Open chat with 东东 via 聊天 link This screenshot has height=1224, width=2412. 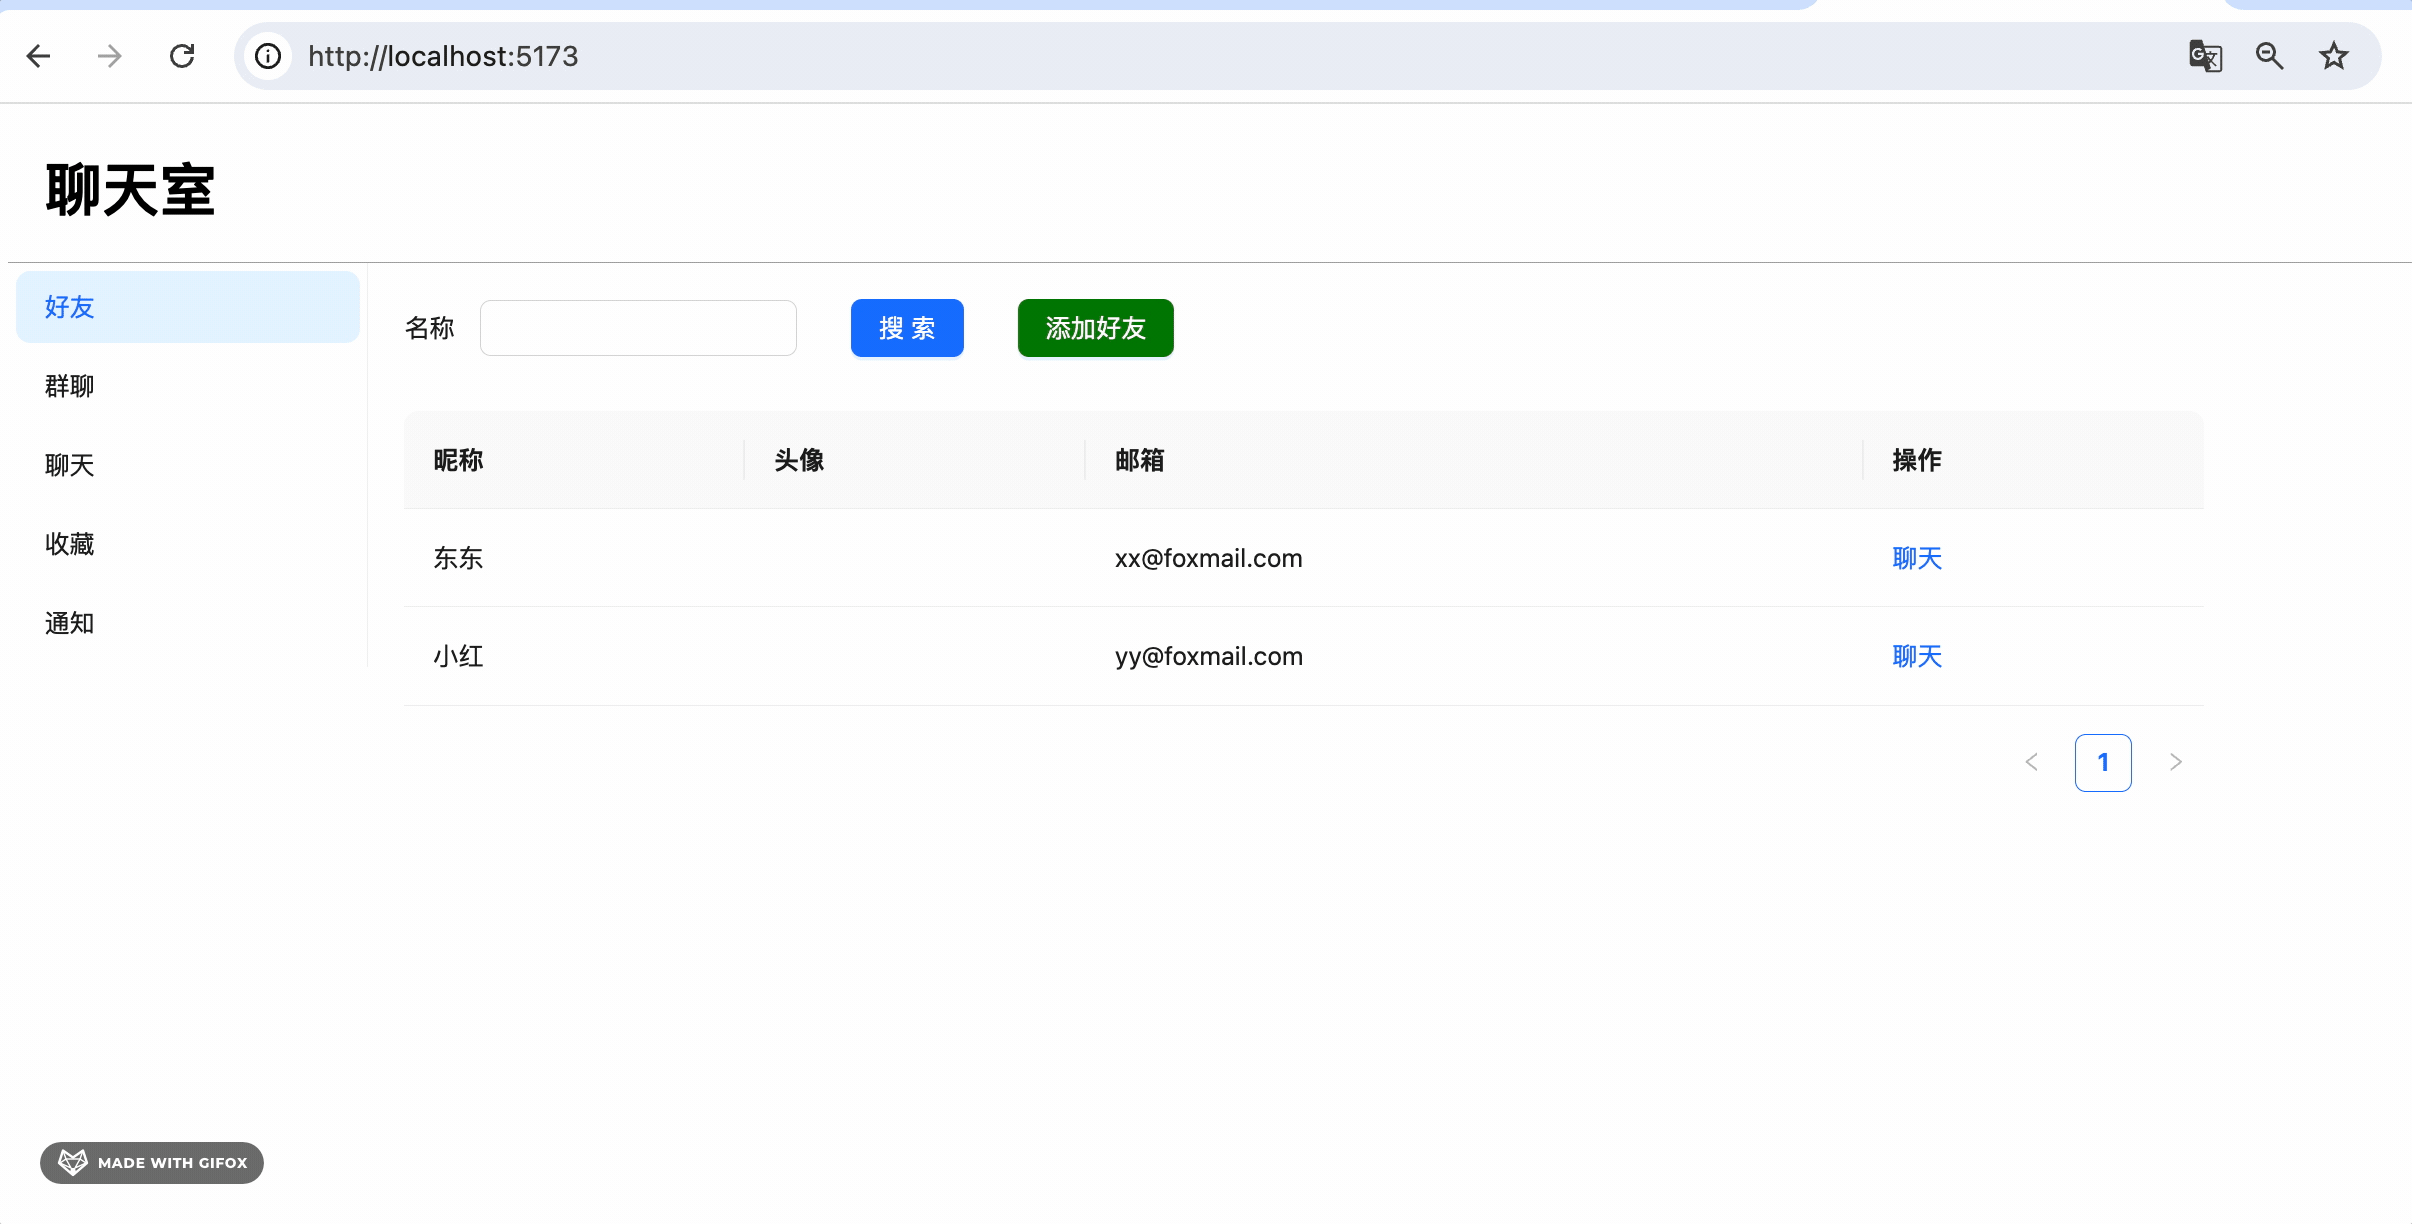[1916, 558]
